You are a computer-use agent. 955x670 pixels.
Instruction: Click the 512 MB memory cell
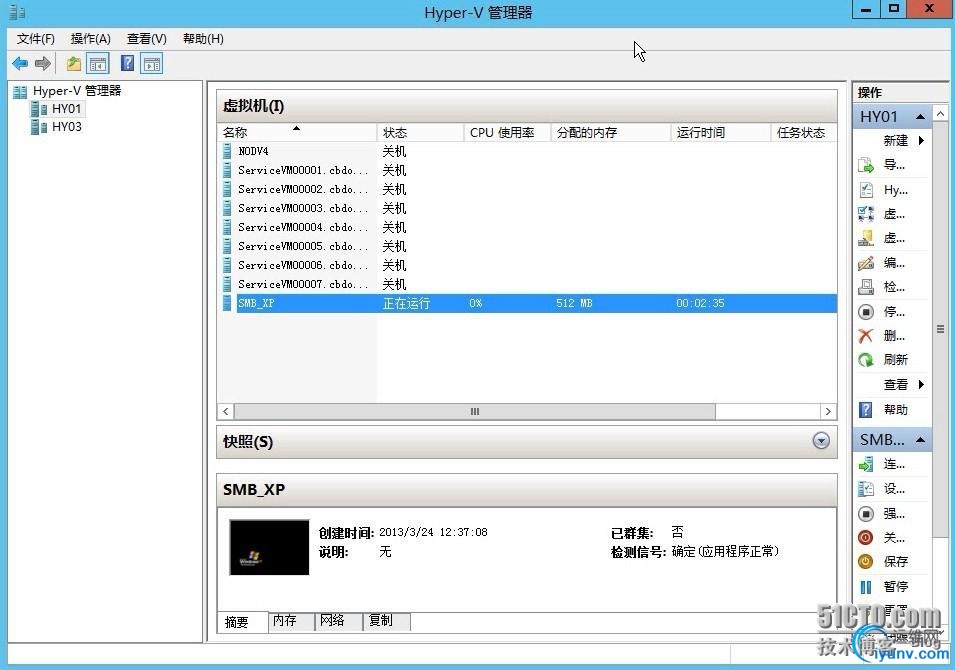pyautogui.click(x=574, y=303)
